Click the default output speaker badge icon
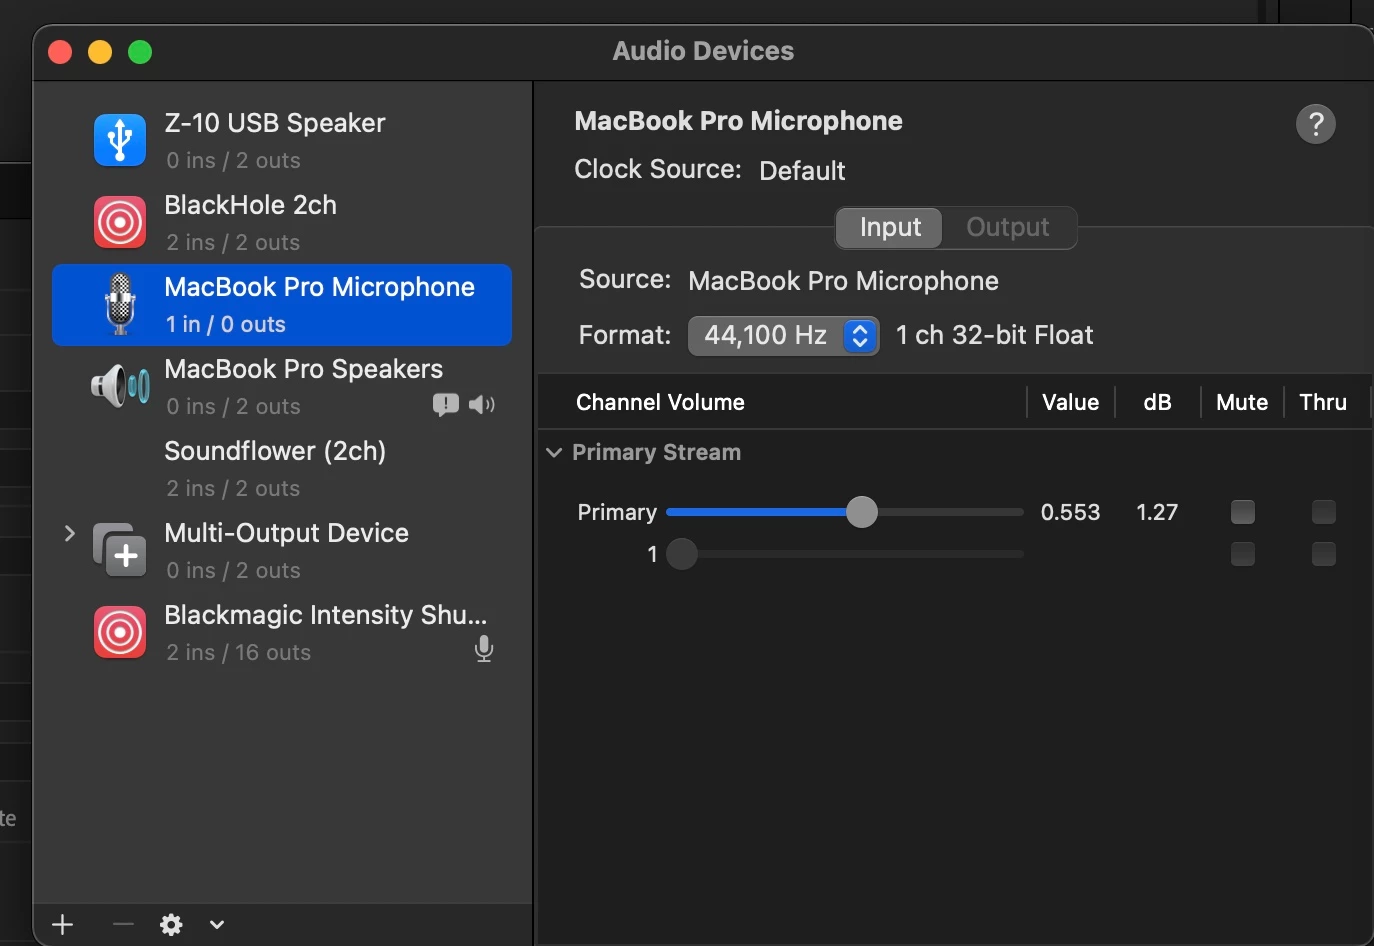Viewport: 1374px width, 946px height. (x=482, y=404)
